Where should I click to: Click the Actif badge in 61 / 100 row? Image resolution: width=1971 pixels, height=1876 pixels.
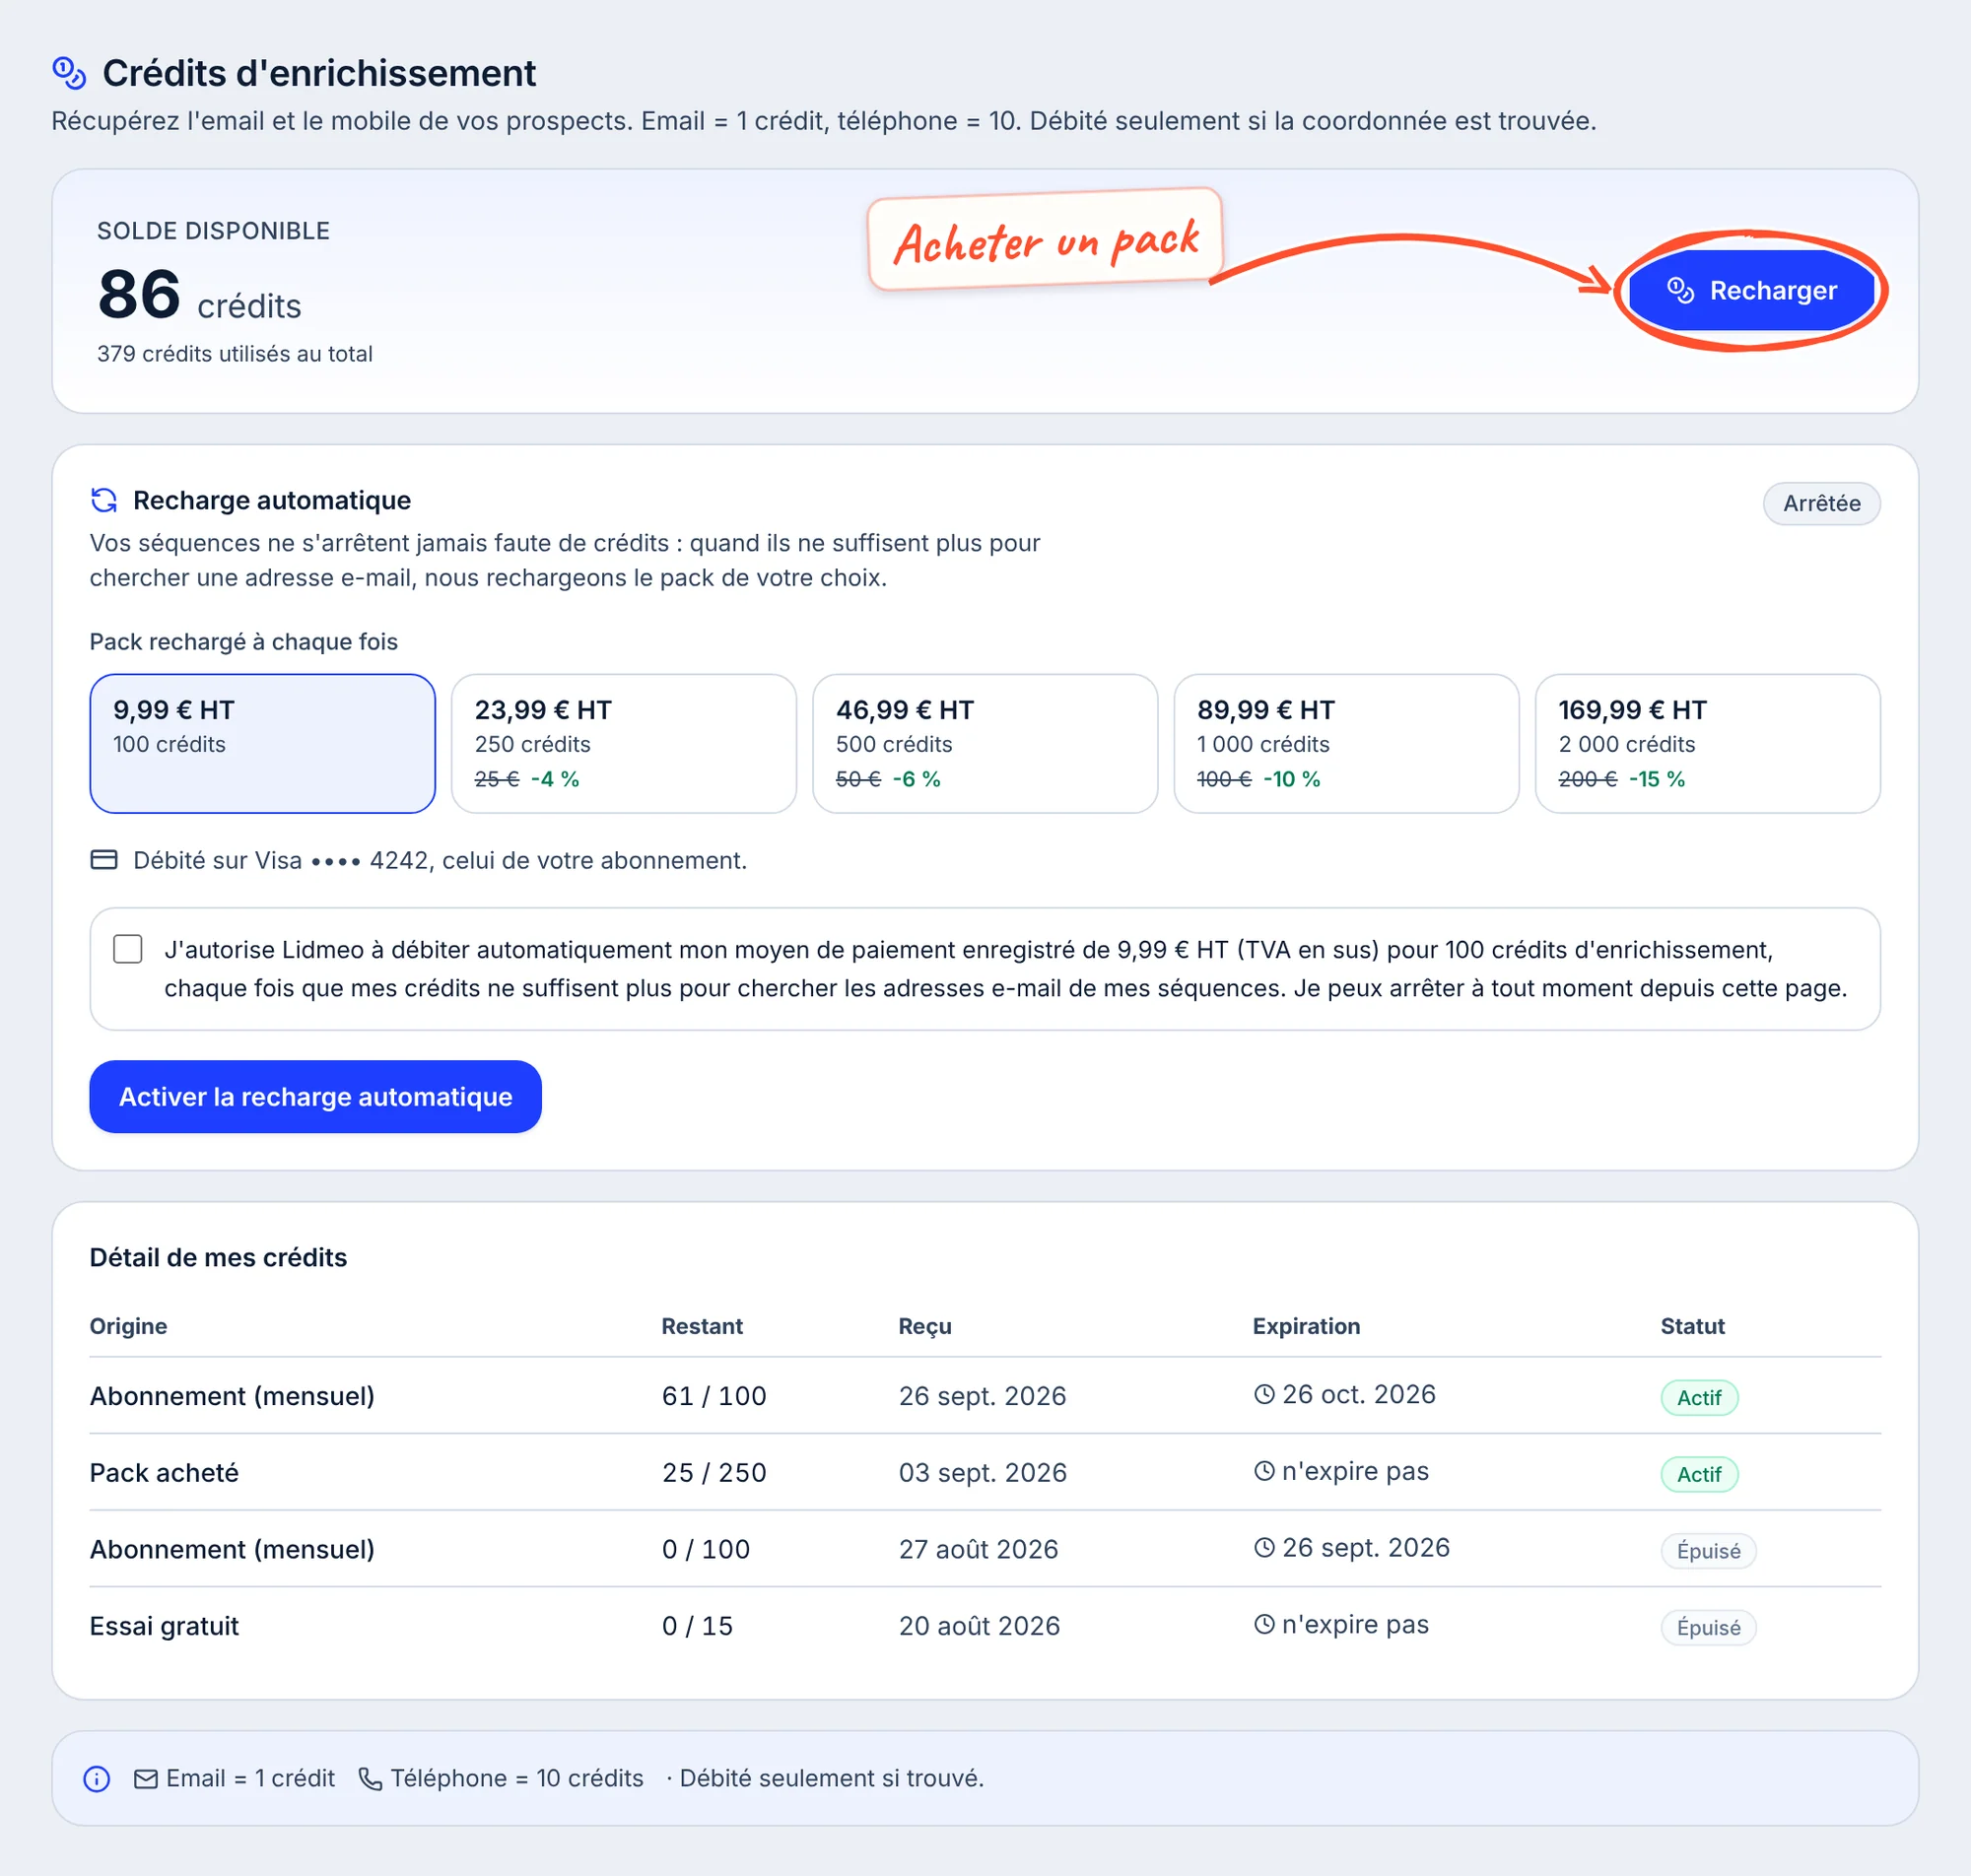[1699, 1398]
